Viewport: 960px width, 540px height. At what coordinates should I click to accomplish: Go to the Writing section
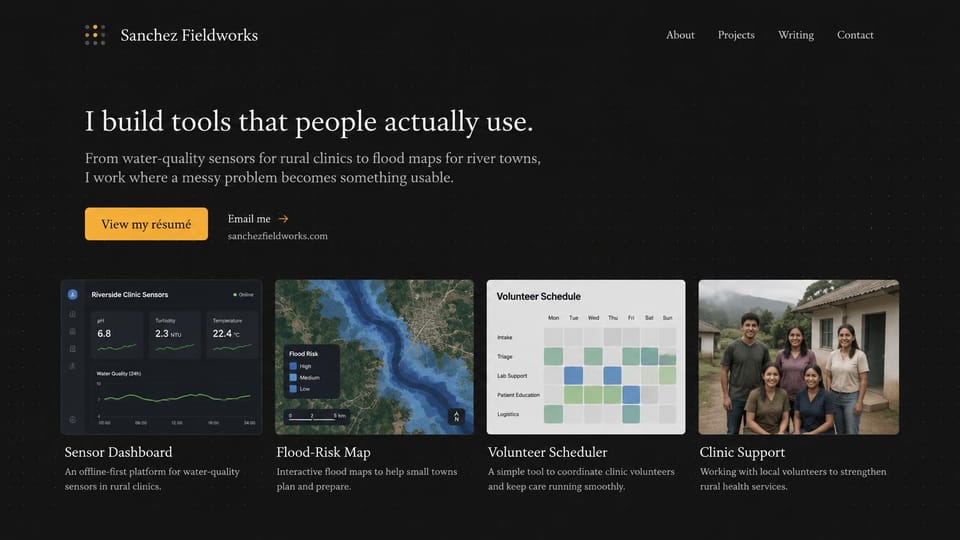click(x=796, y=35)
